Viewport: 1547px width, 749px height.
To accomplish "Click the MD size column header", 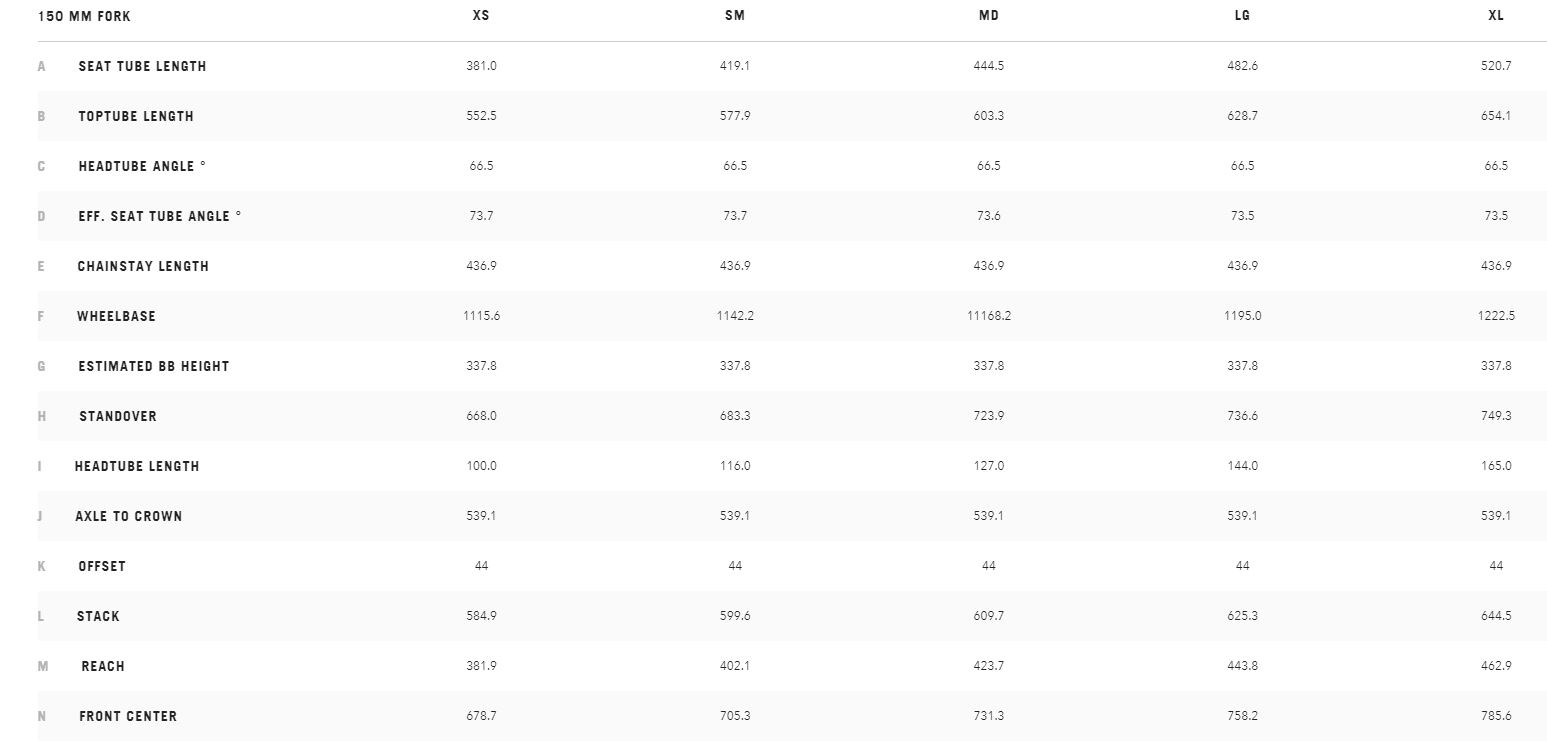I will [x=989, y=16].
